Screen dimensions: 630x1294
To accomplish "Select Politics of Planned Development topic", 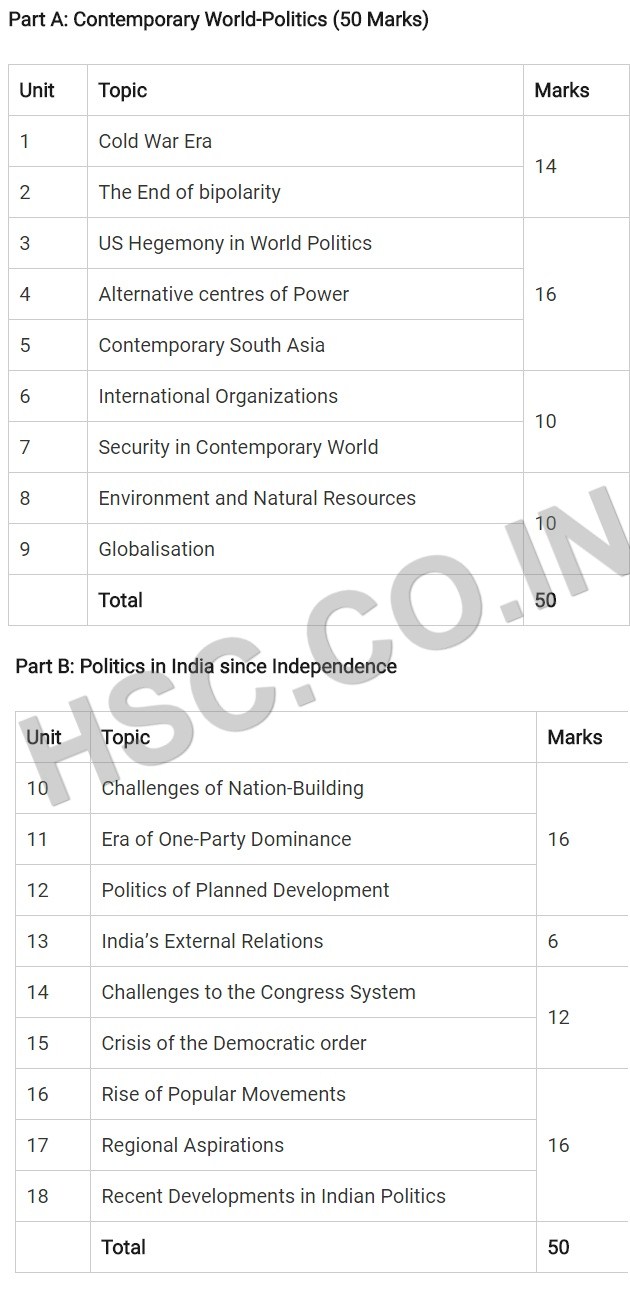I will (x=245, y=890).
